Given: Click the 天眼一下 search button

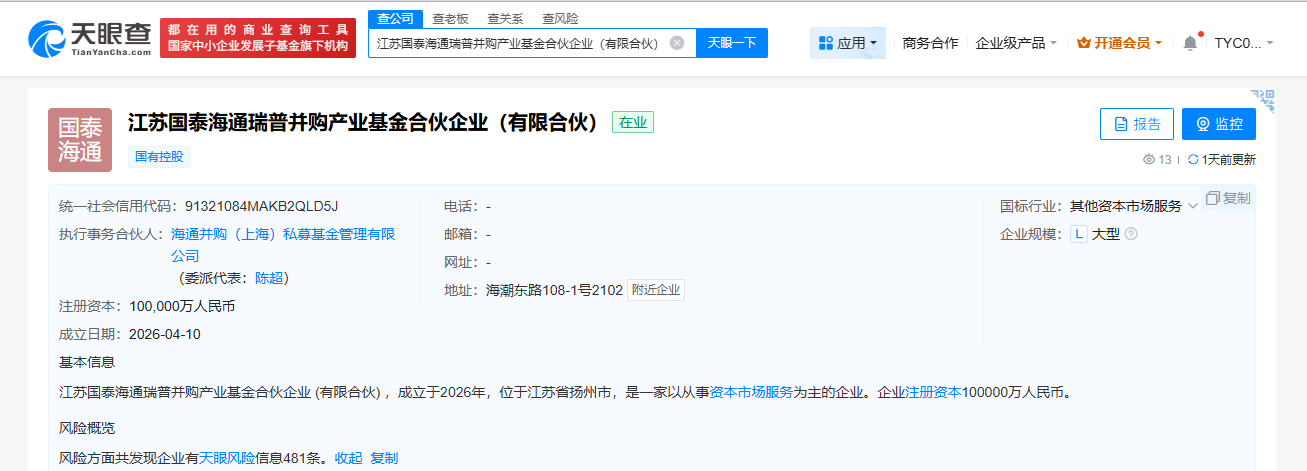Looking at the screenshot, I should [x=731, y=43].
